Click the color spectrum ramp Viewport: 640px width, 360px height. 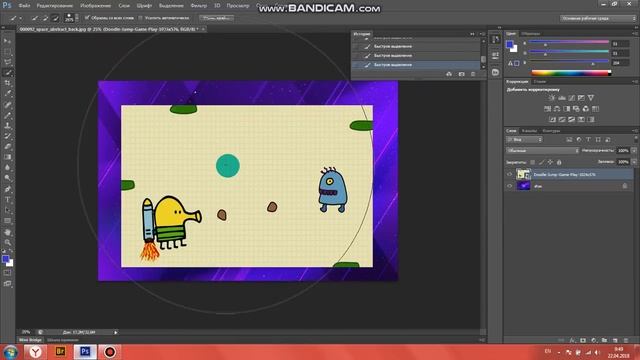(x=571, y=73)
